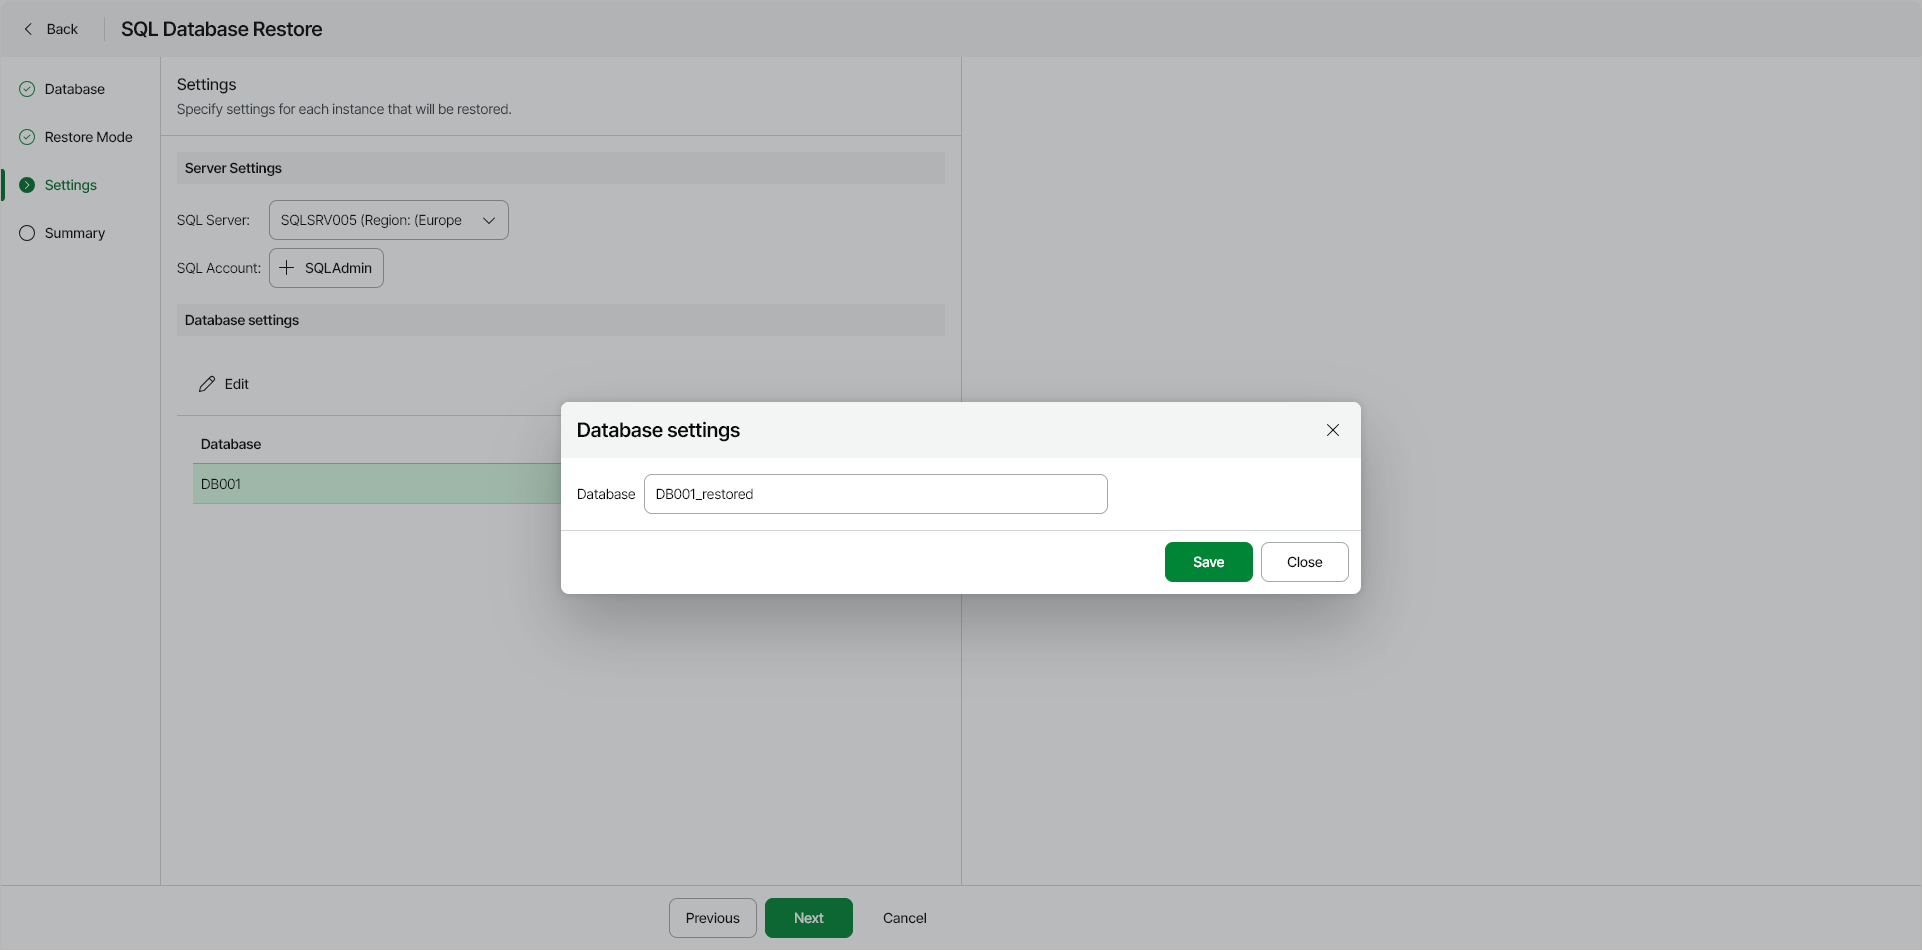The width and height of the screenshot is (1922, 950).
Task: Open the Database wizard step
Action: 74,88
